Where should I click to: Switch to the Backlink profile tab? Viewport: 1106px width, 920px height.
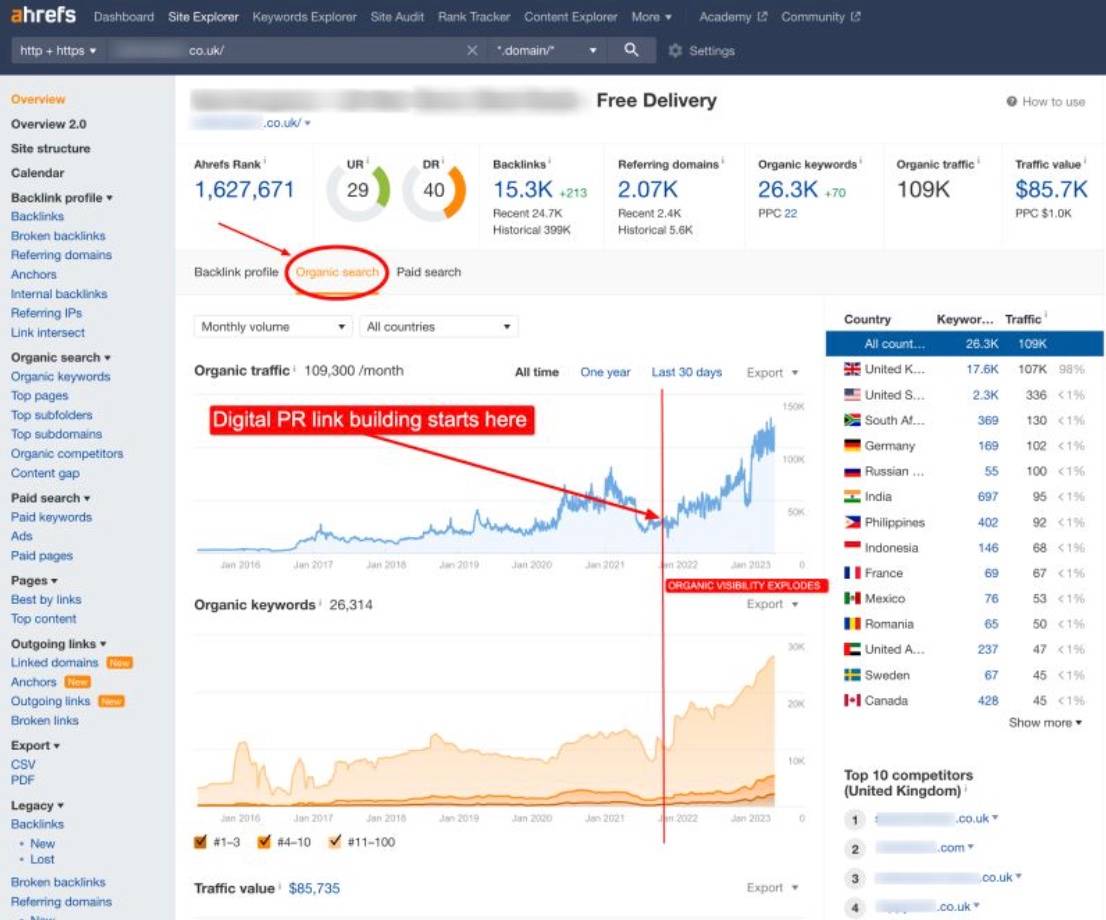[x=236, y=272]
